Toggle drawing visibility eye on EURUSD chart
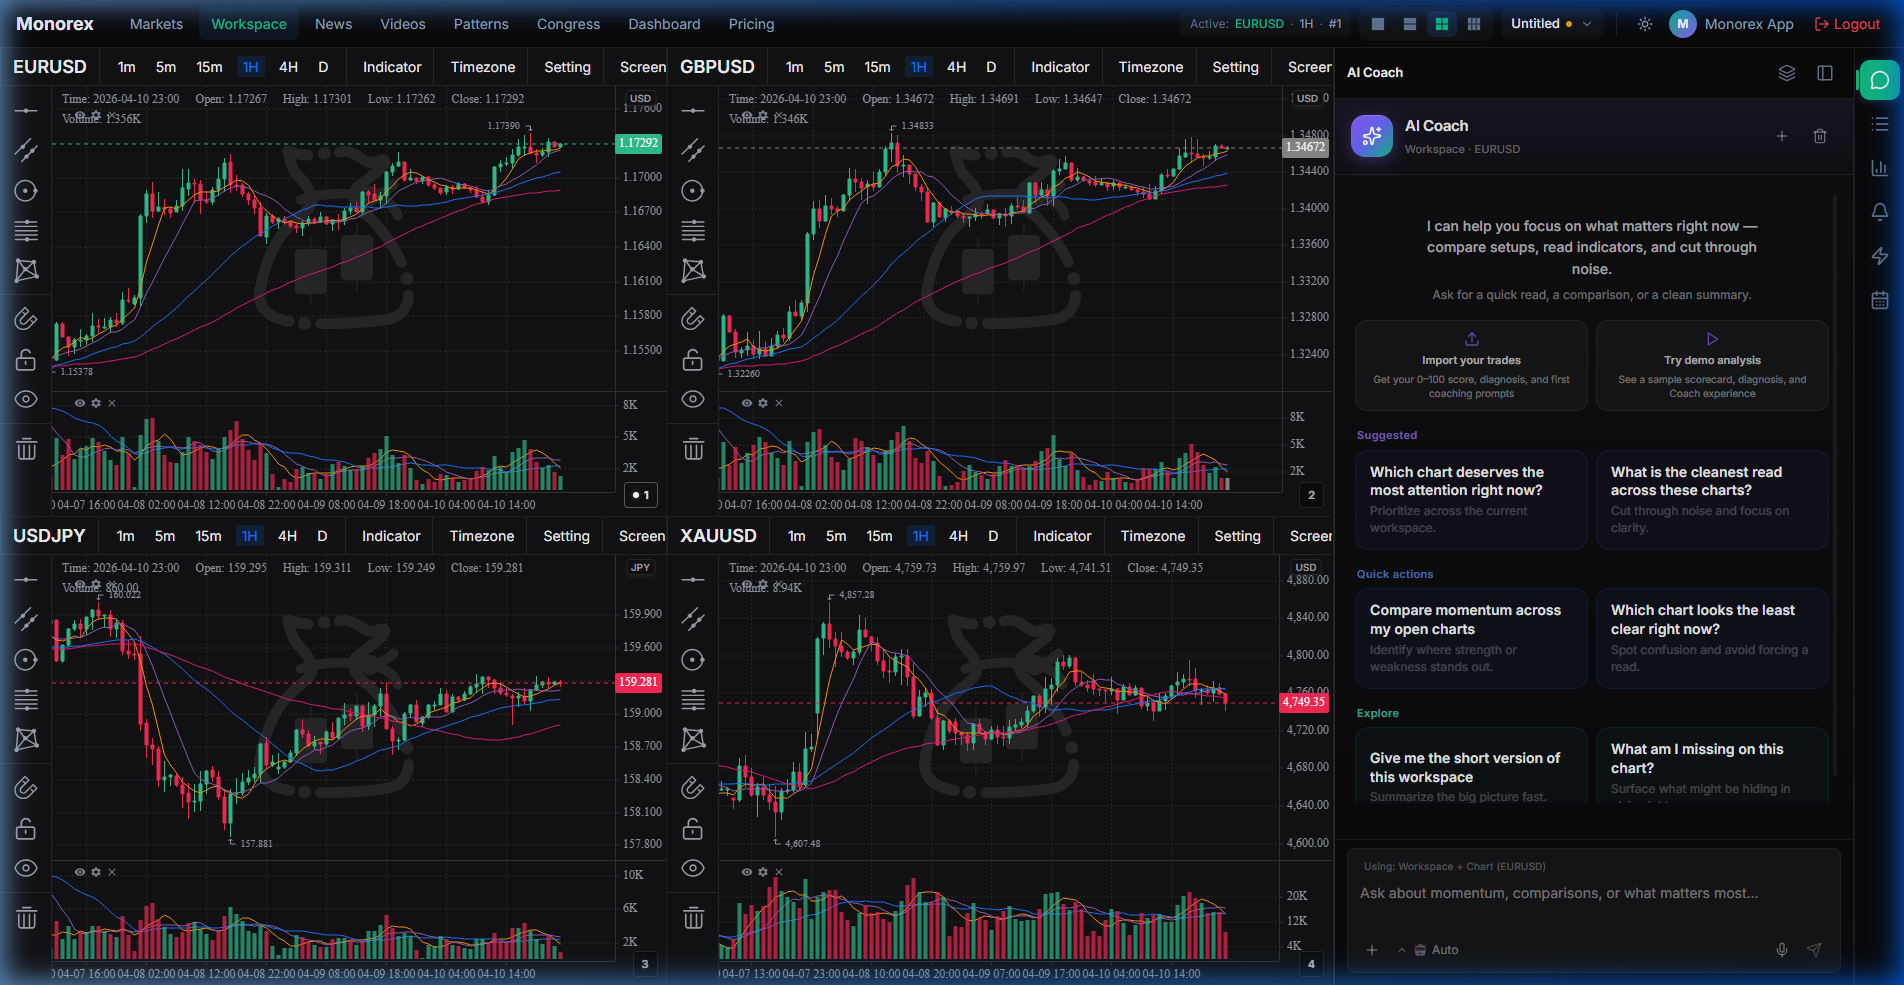 pos(26,399)
